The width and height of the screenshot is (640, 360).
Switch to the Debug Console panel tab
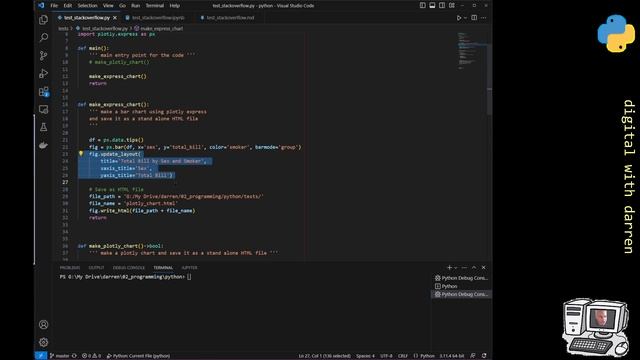[129, 268]
